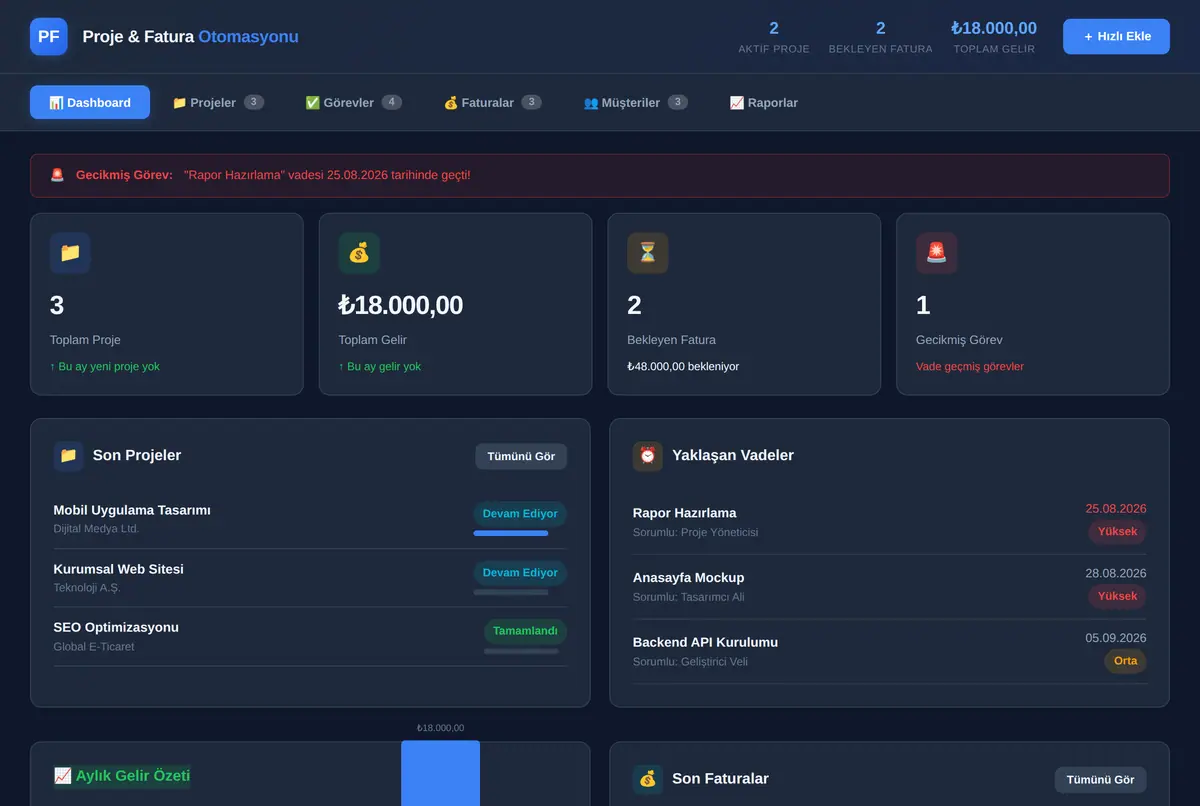Click the money bag icon beside Son Faturalar
Image resolution: width=1200 pixels, height=806 pixels.
click(648, 779)
